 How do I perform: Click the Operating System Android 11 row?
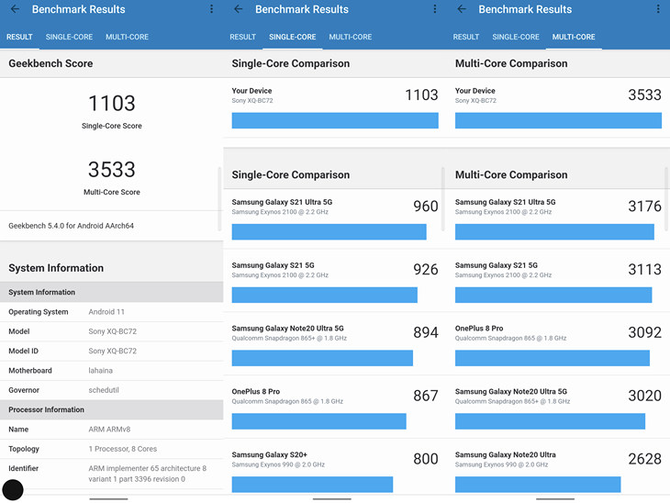(111, 312)
